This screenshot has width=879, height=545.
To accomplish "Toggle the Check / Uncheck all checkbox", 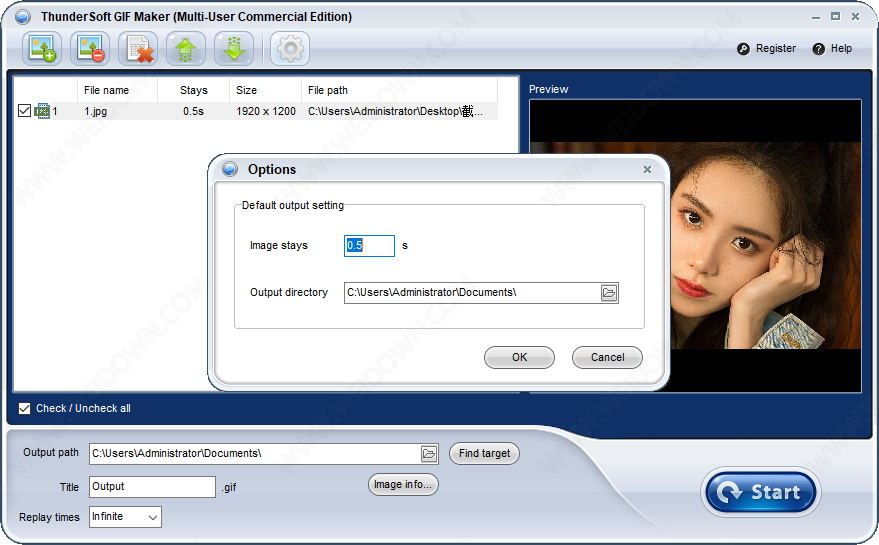I will click(24, 408).
